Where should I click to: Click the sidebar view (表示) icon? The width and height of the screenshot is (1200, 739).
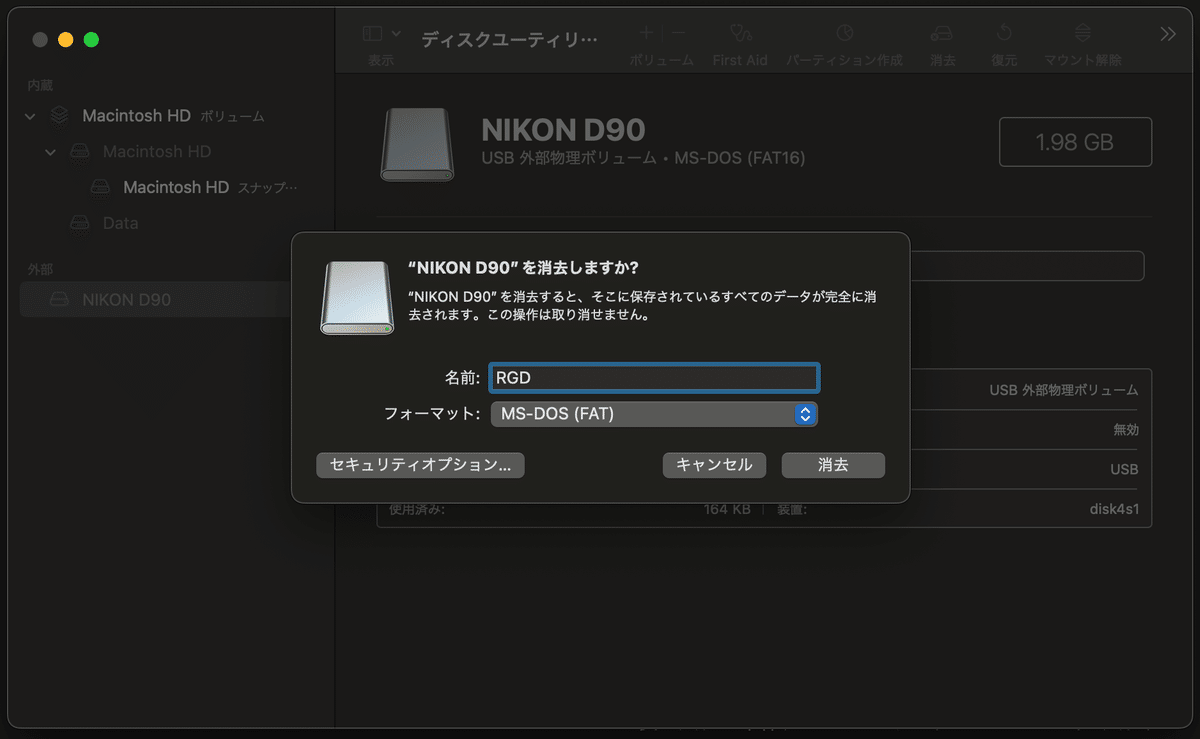pos(373,34)
